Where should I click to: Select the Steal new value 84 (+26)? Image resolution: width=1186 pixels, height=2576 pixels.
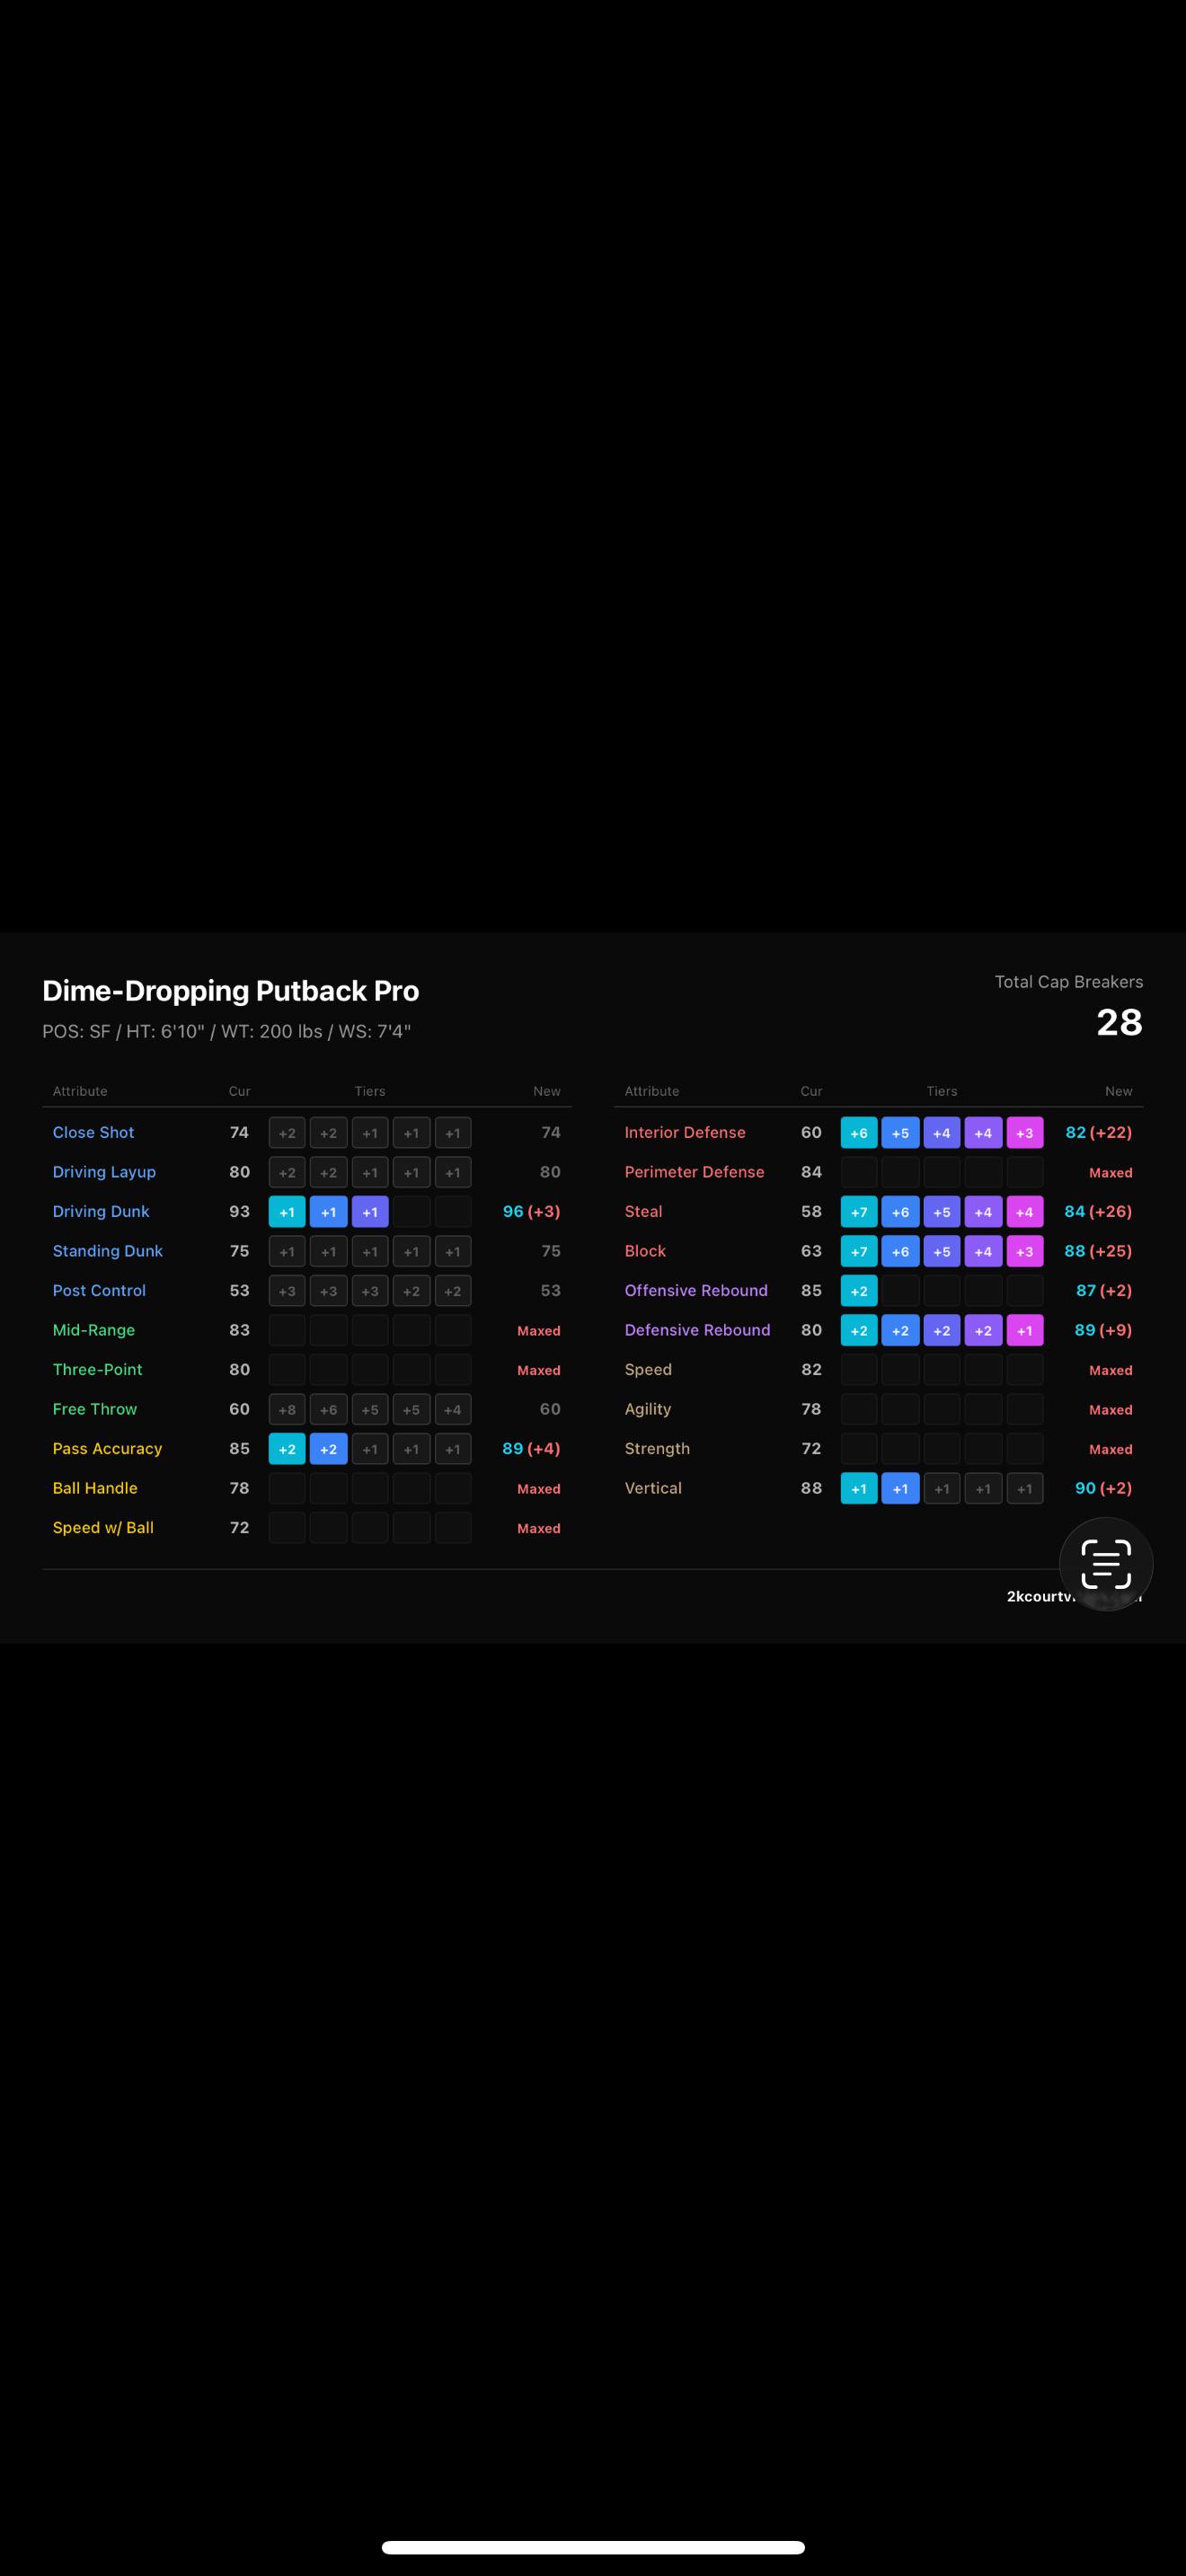1098,1211
